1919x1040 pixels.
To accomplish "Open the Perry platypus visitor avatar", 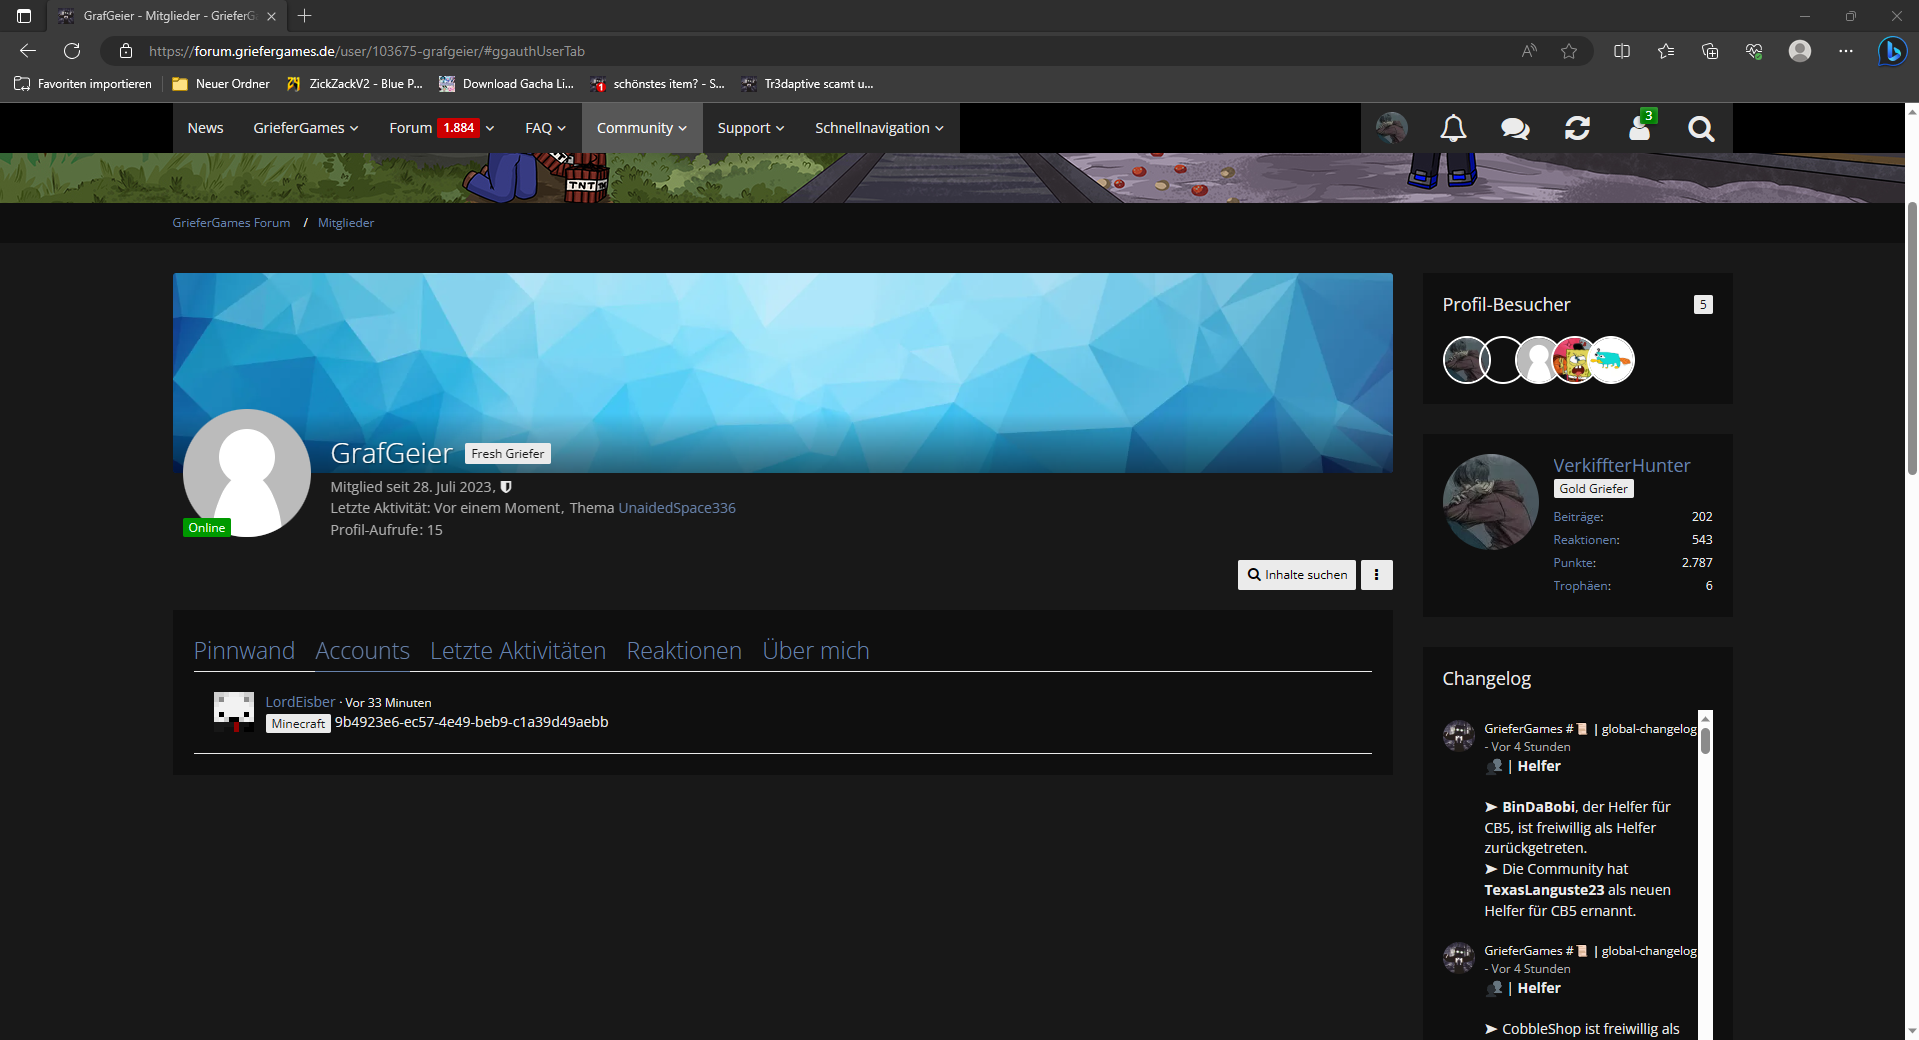I will pyautogui.click(x=1611, y=360).
